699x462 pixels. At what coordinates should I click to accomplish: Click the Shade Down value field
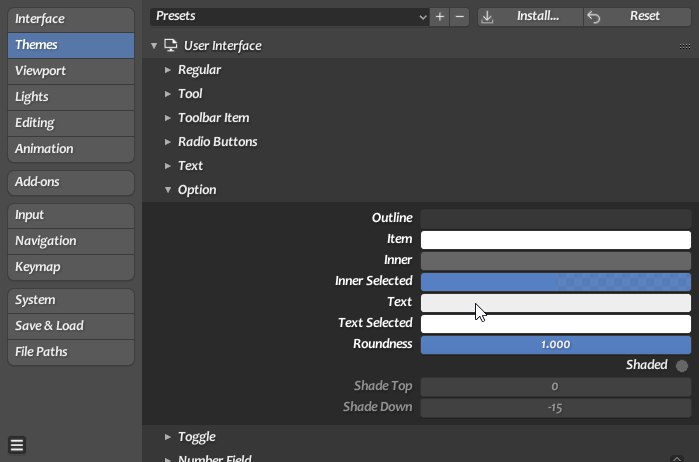point(555,407)
